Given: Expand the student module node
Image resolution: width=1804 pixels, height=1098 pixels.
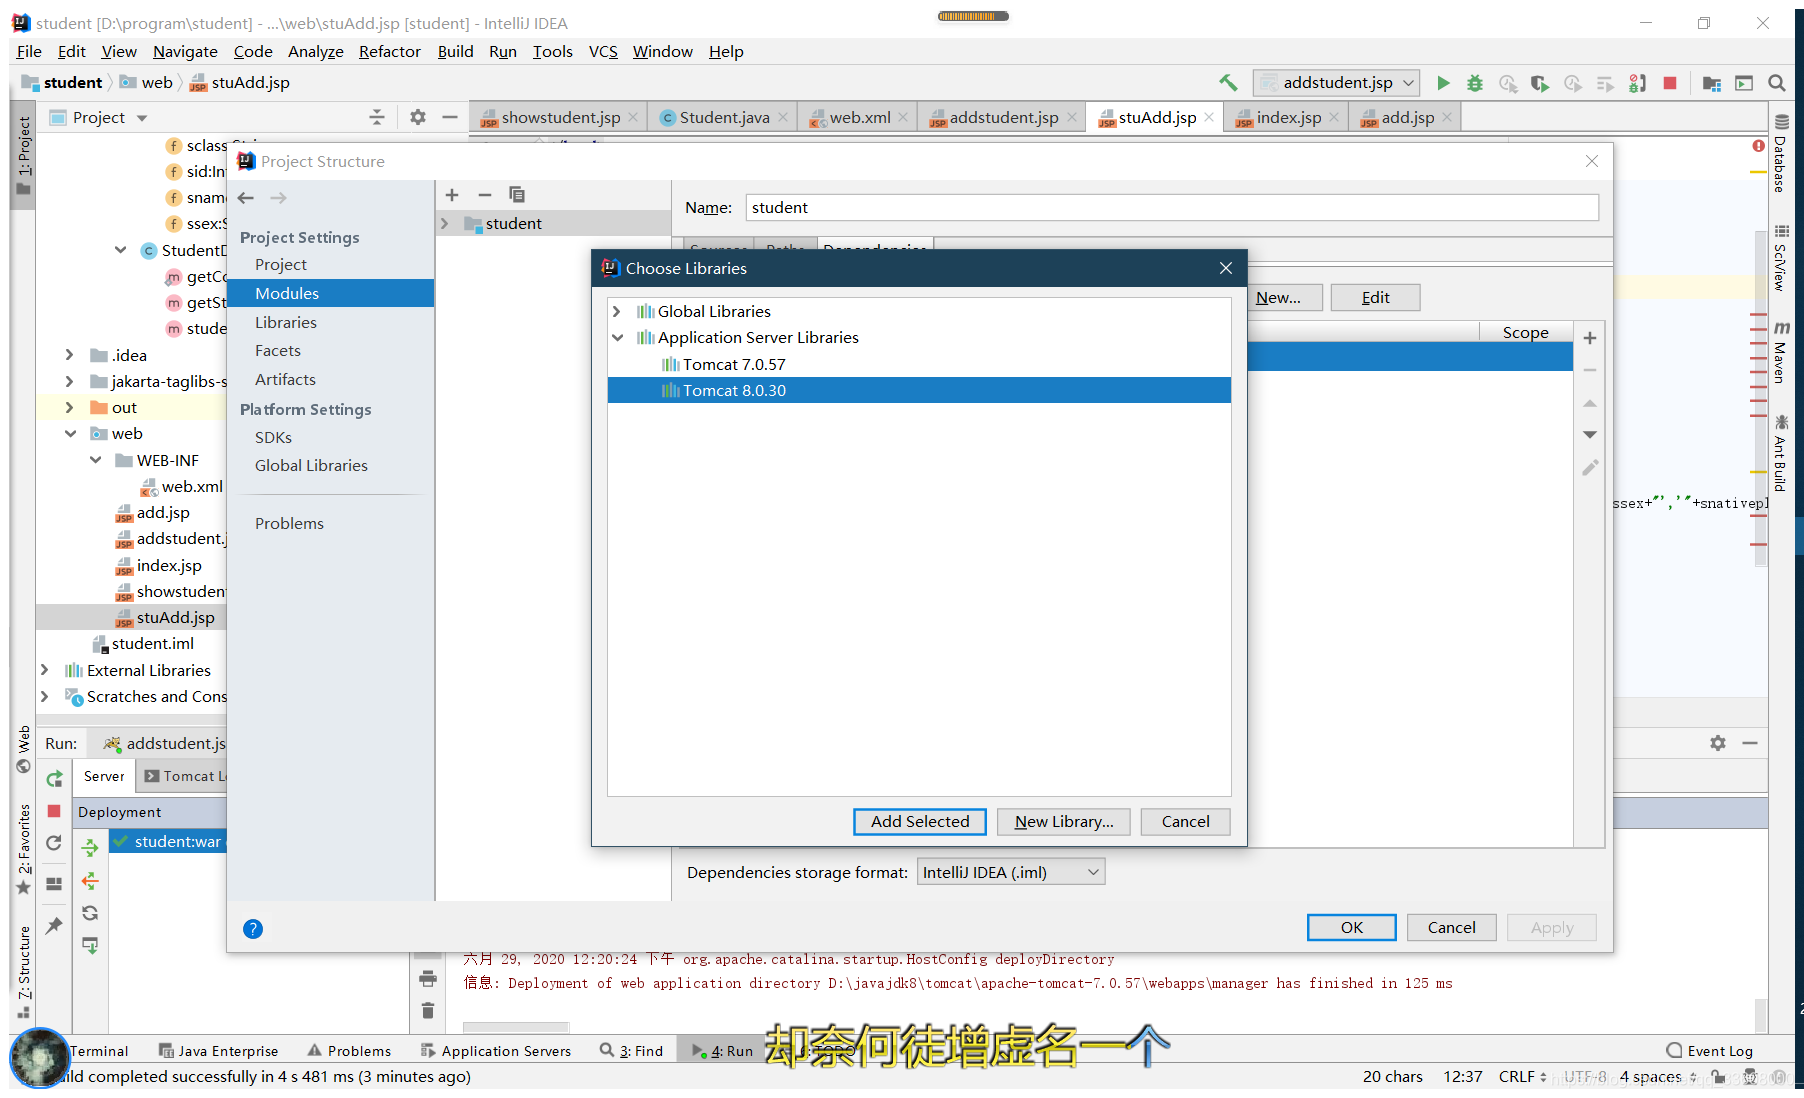Looking at the screenshot, I should pyautogui.click(x=445, y=224).
